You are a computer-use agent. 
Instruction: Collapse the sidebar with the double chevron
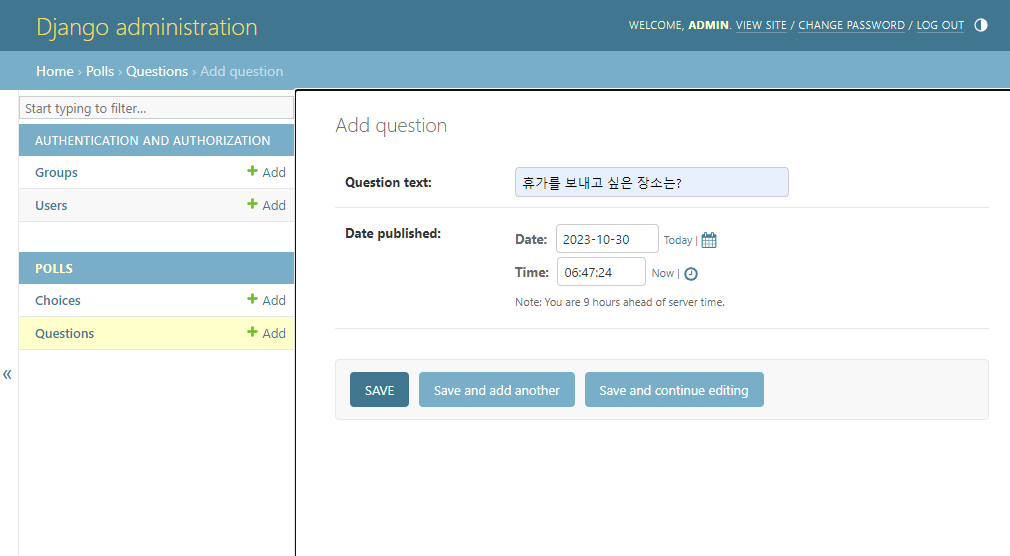pyautogui.click(x=7, y=374)
